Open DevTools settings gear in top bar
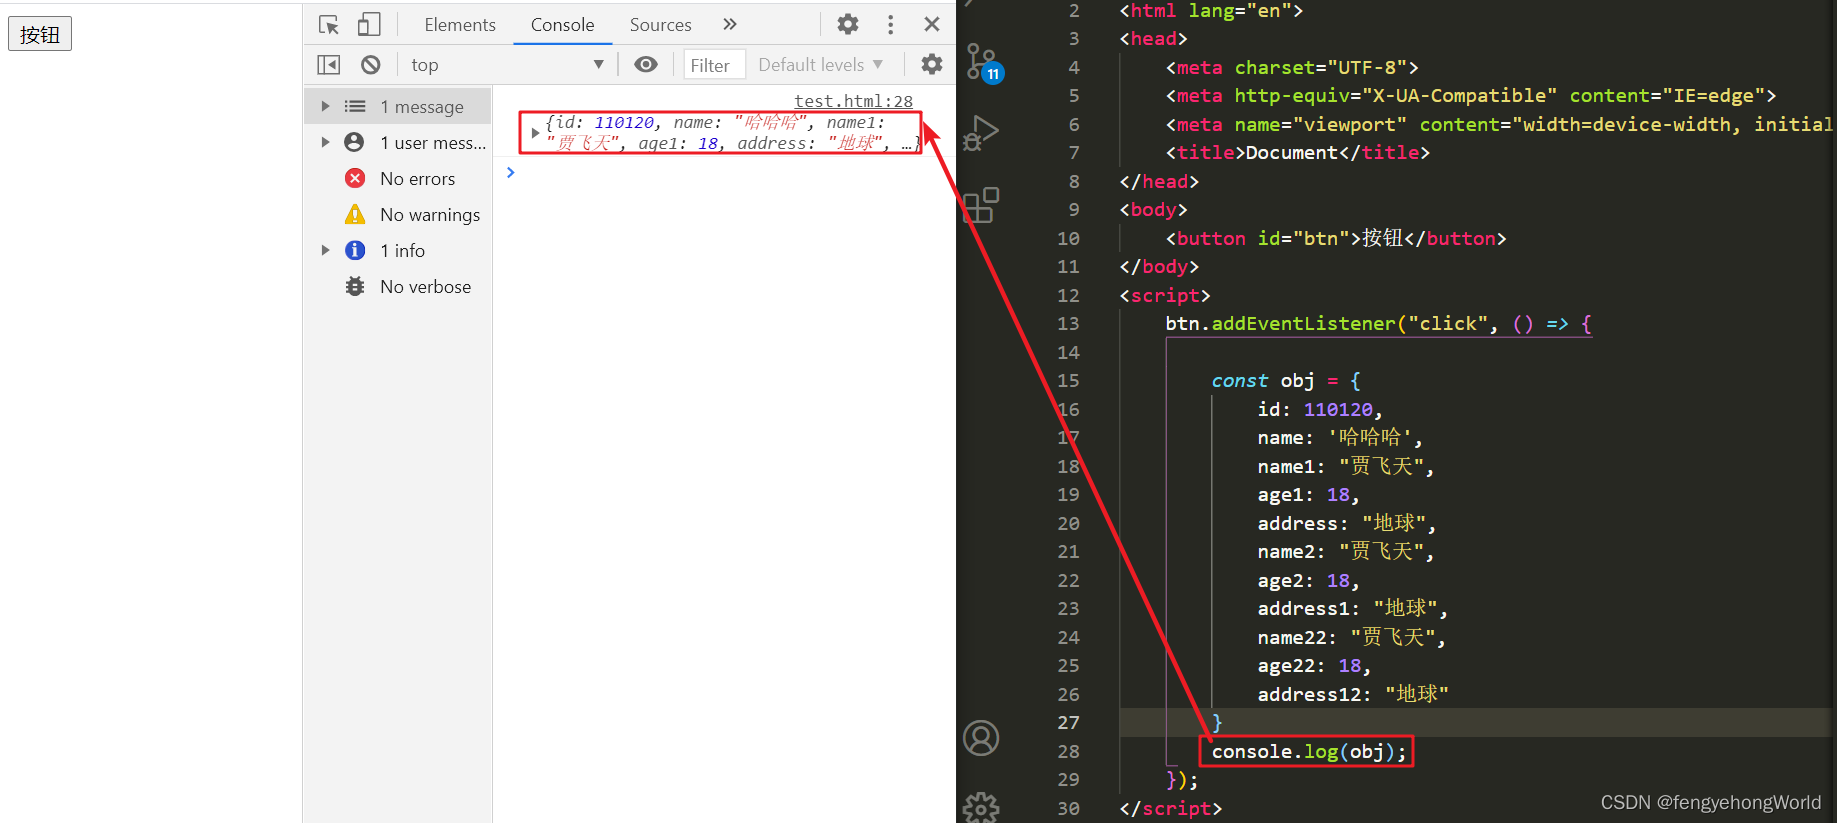This screenshot has height=823, width=1837. pos(848,24)
